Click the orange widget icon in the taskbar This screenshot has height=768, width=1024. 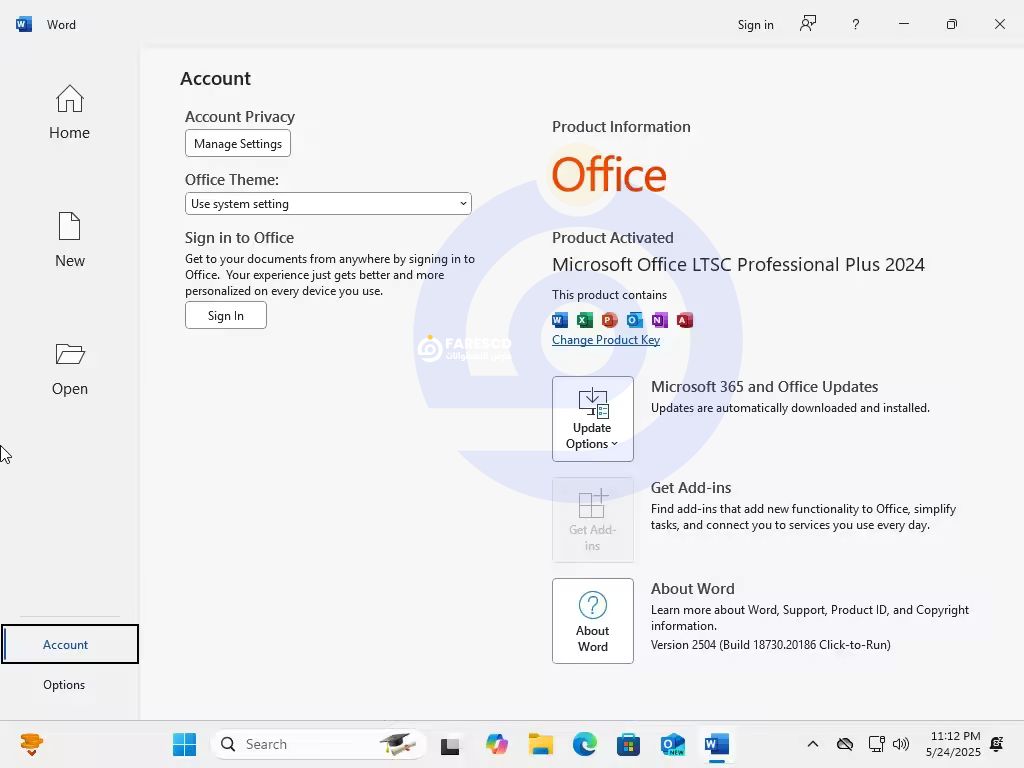point(31,744)
